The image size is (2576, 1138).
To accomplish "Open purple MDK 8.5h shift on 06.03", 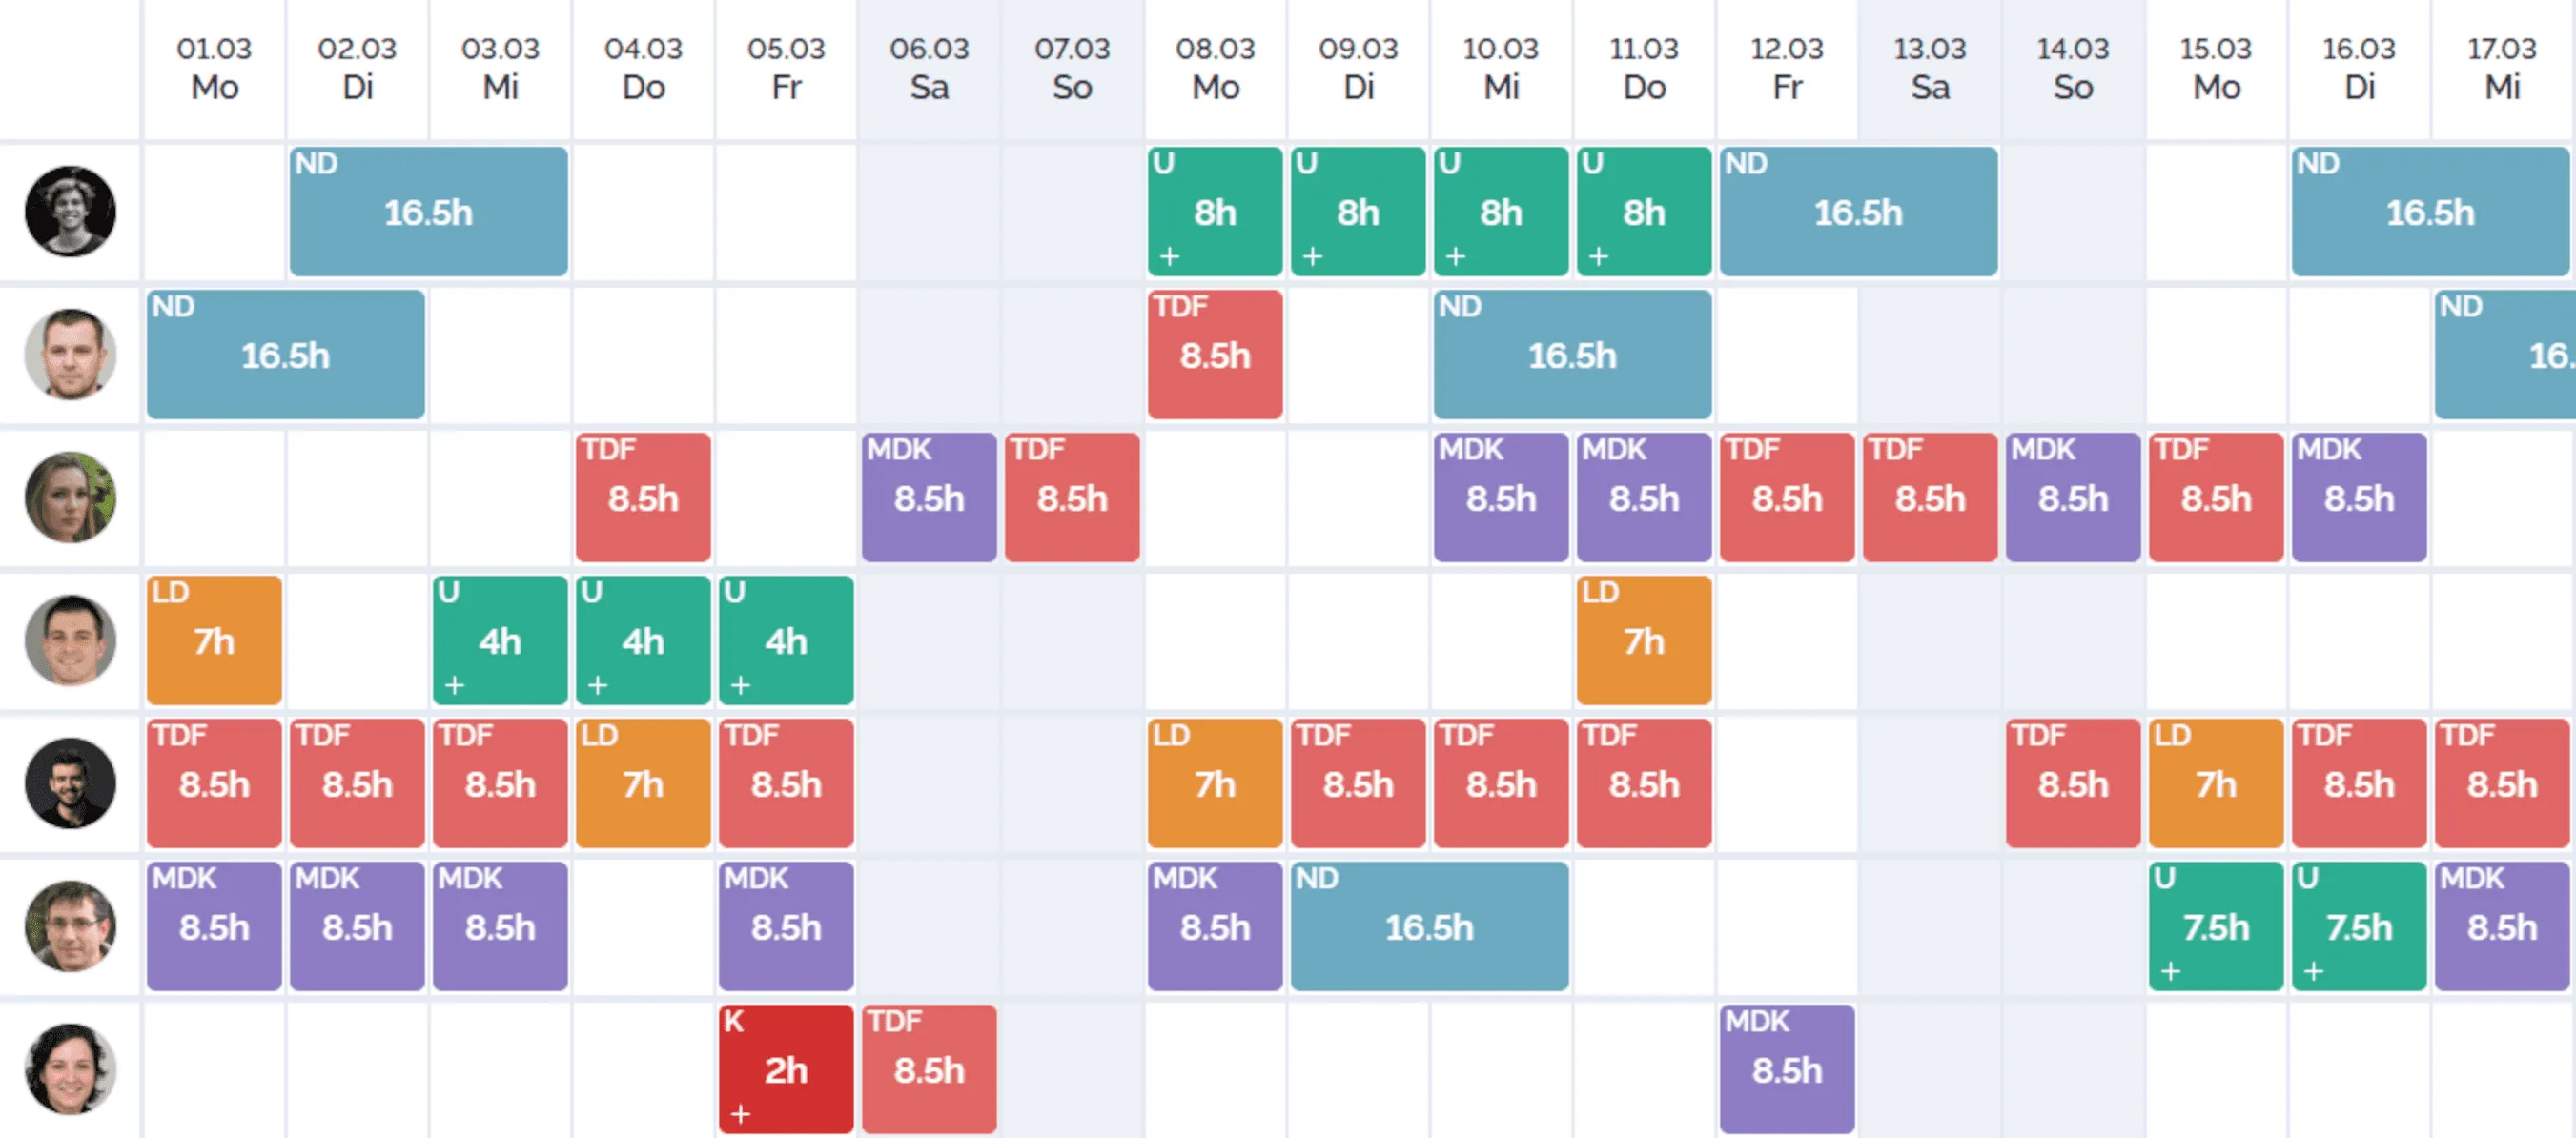I will click(x=929, y=497).
